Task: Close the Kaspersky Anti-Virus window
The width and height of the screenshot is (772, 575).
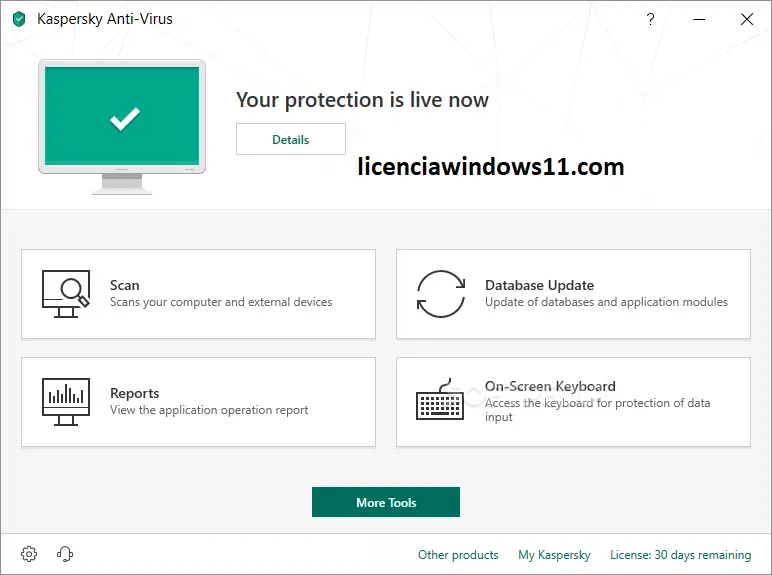Action: point(747,19)
